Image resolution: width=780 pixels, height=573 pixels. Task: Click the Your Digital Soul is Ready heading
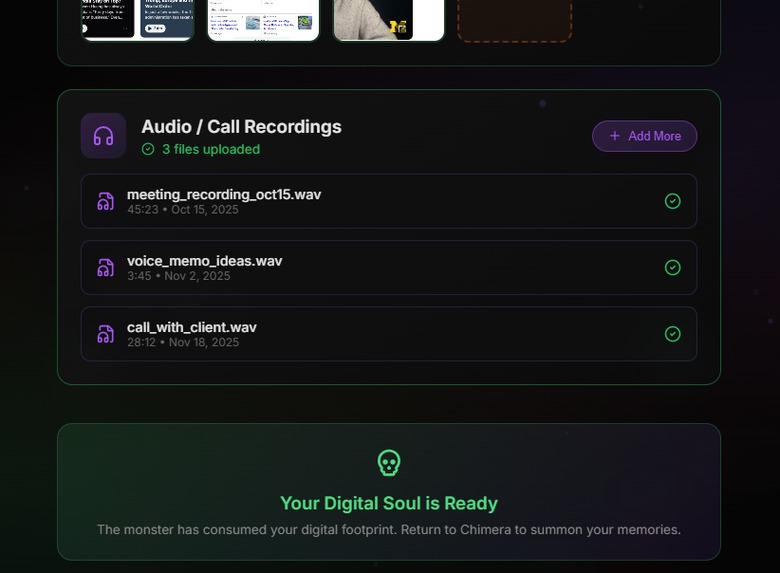389,503
